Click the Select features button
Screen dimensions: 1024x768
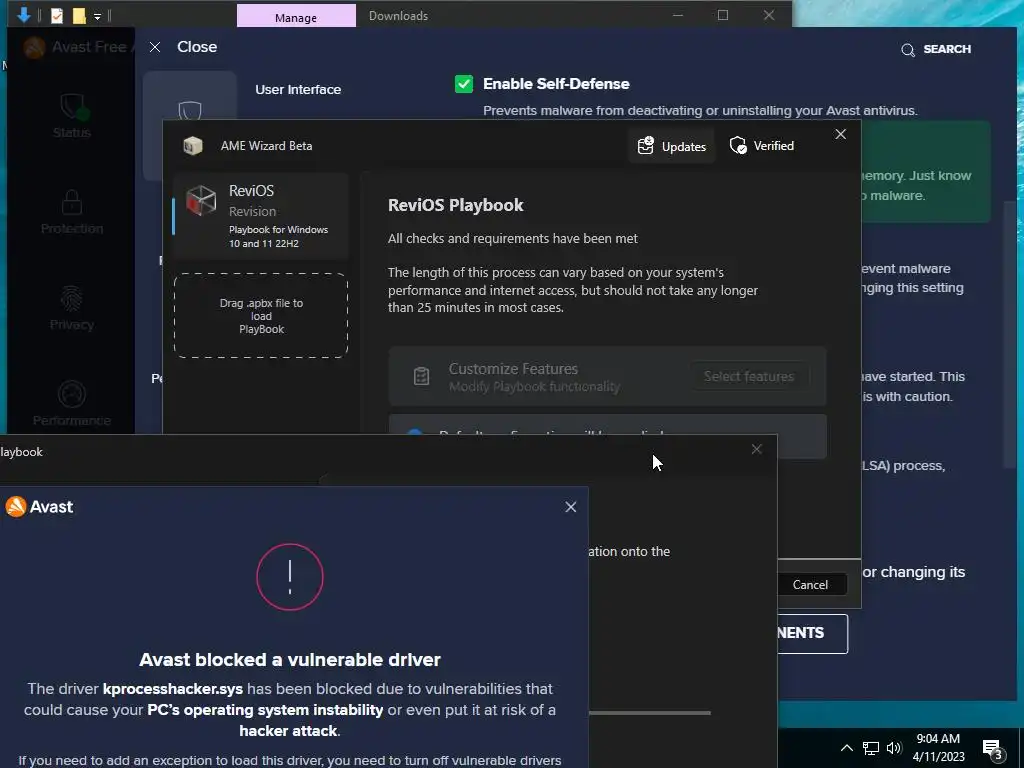(x=749, y=376)
